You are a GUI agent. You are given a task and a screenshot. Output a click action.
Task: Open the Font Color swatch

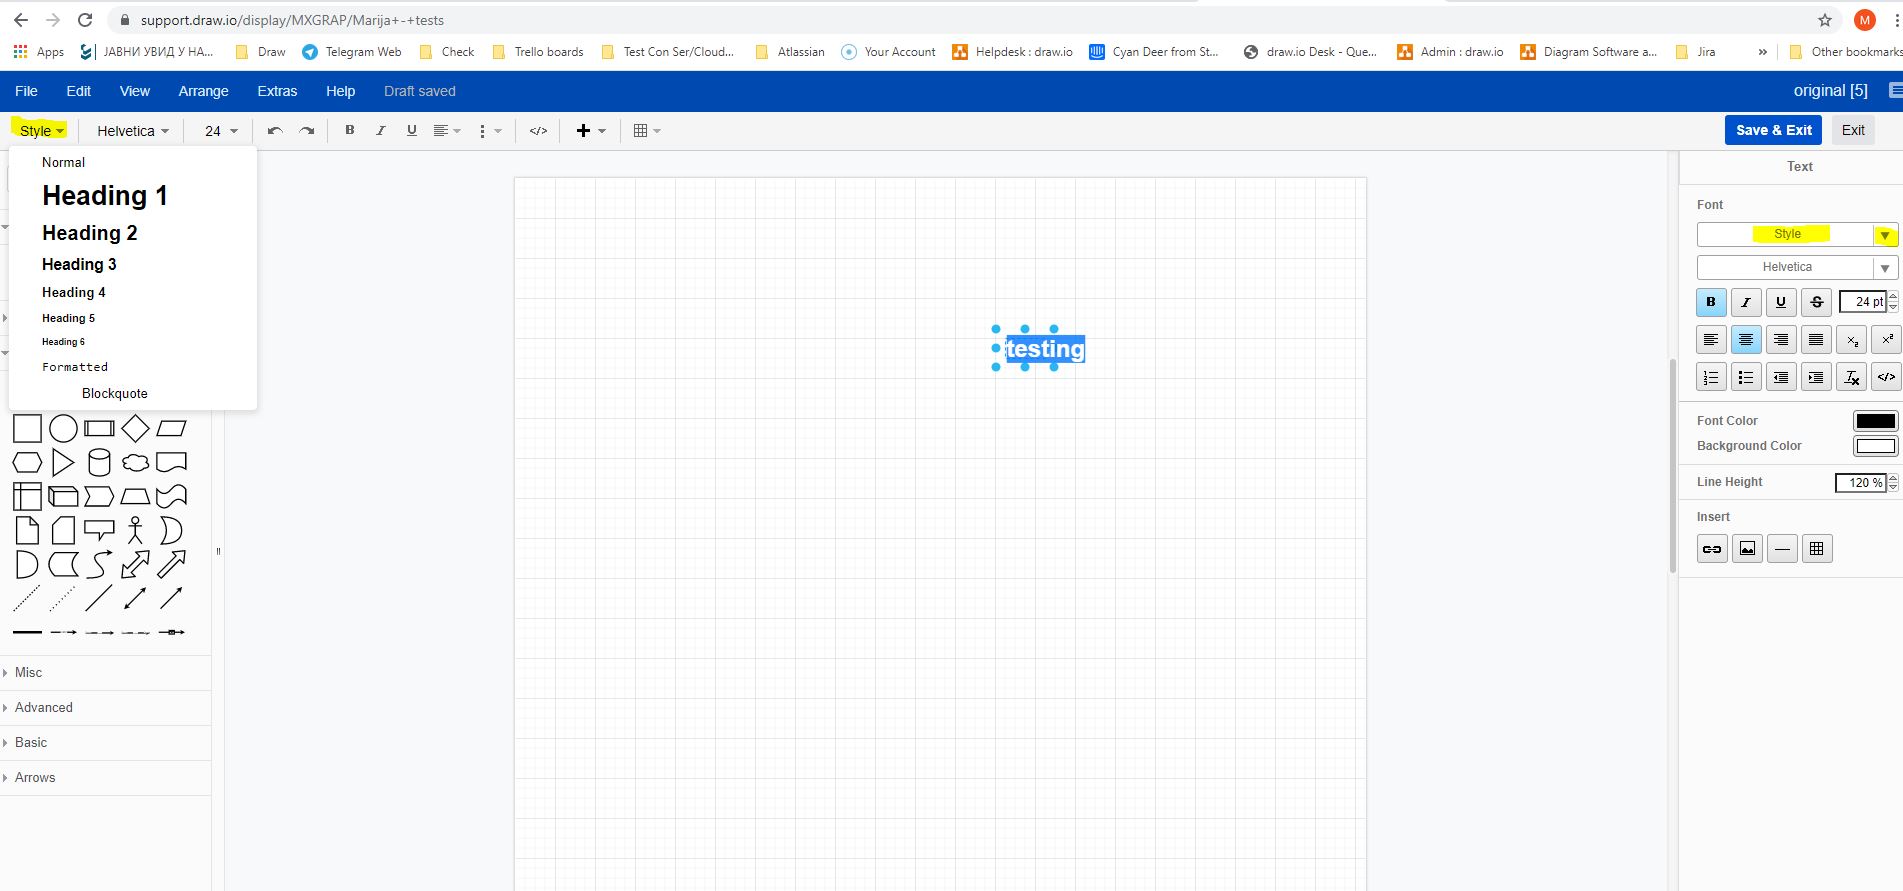click(x=1875, y=421)
